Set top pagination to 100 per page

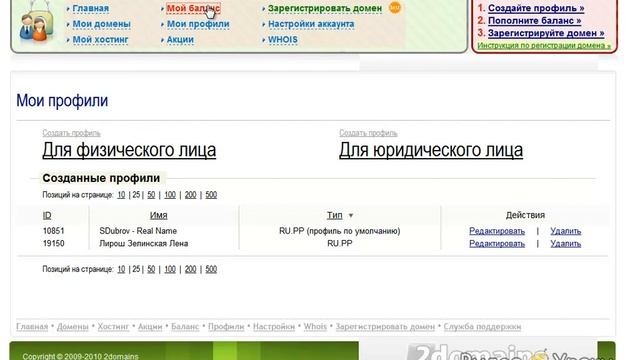[170, 195]
